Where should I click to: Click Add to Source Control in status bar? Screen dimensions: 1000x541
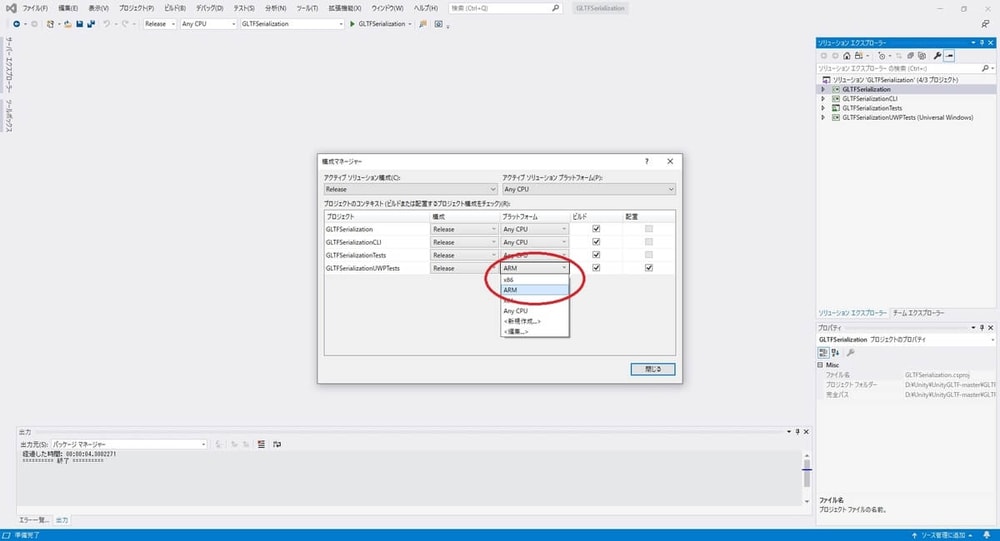pyautogui.click(x=941, y=535)
